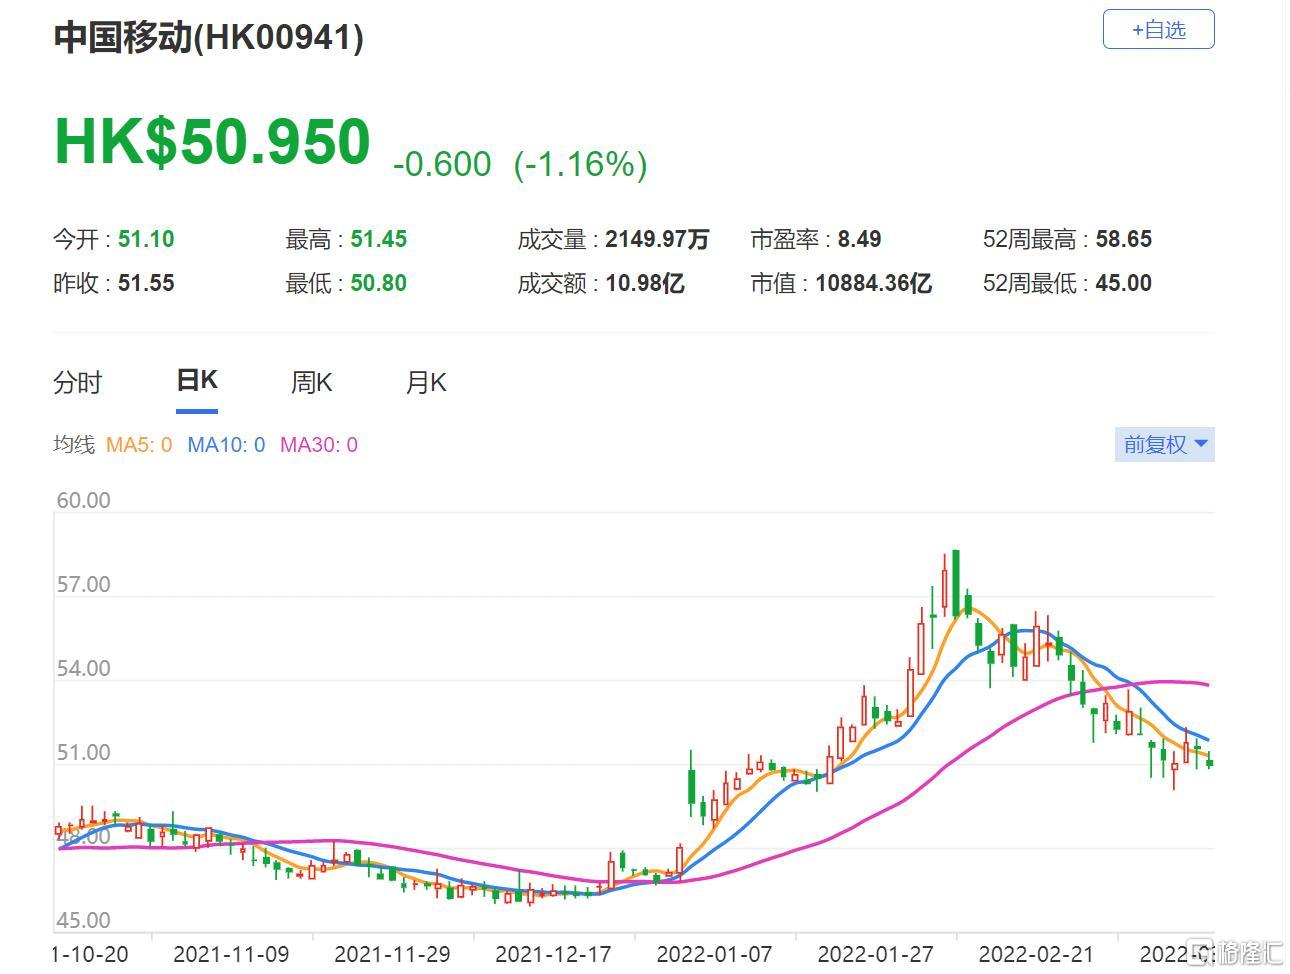Click the 市盈率 P/E value 8.49

pos(860,239)
